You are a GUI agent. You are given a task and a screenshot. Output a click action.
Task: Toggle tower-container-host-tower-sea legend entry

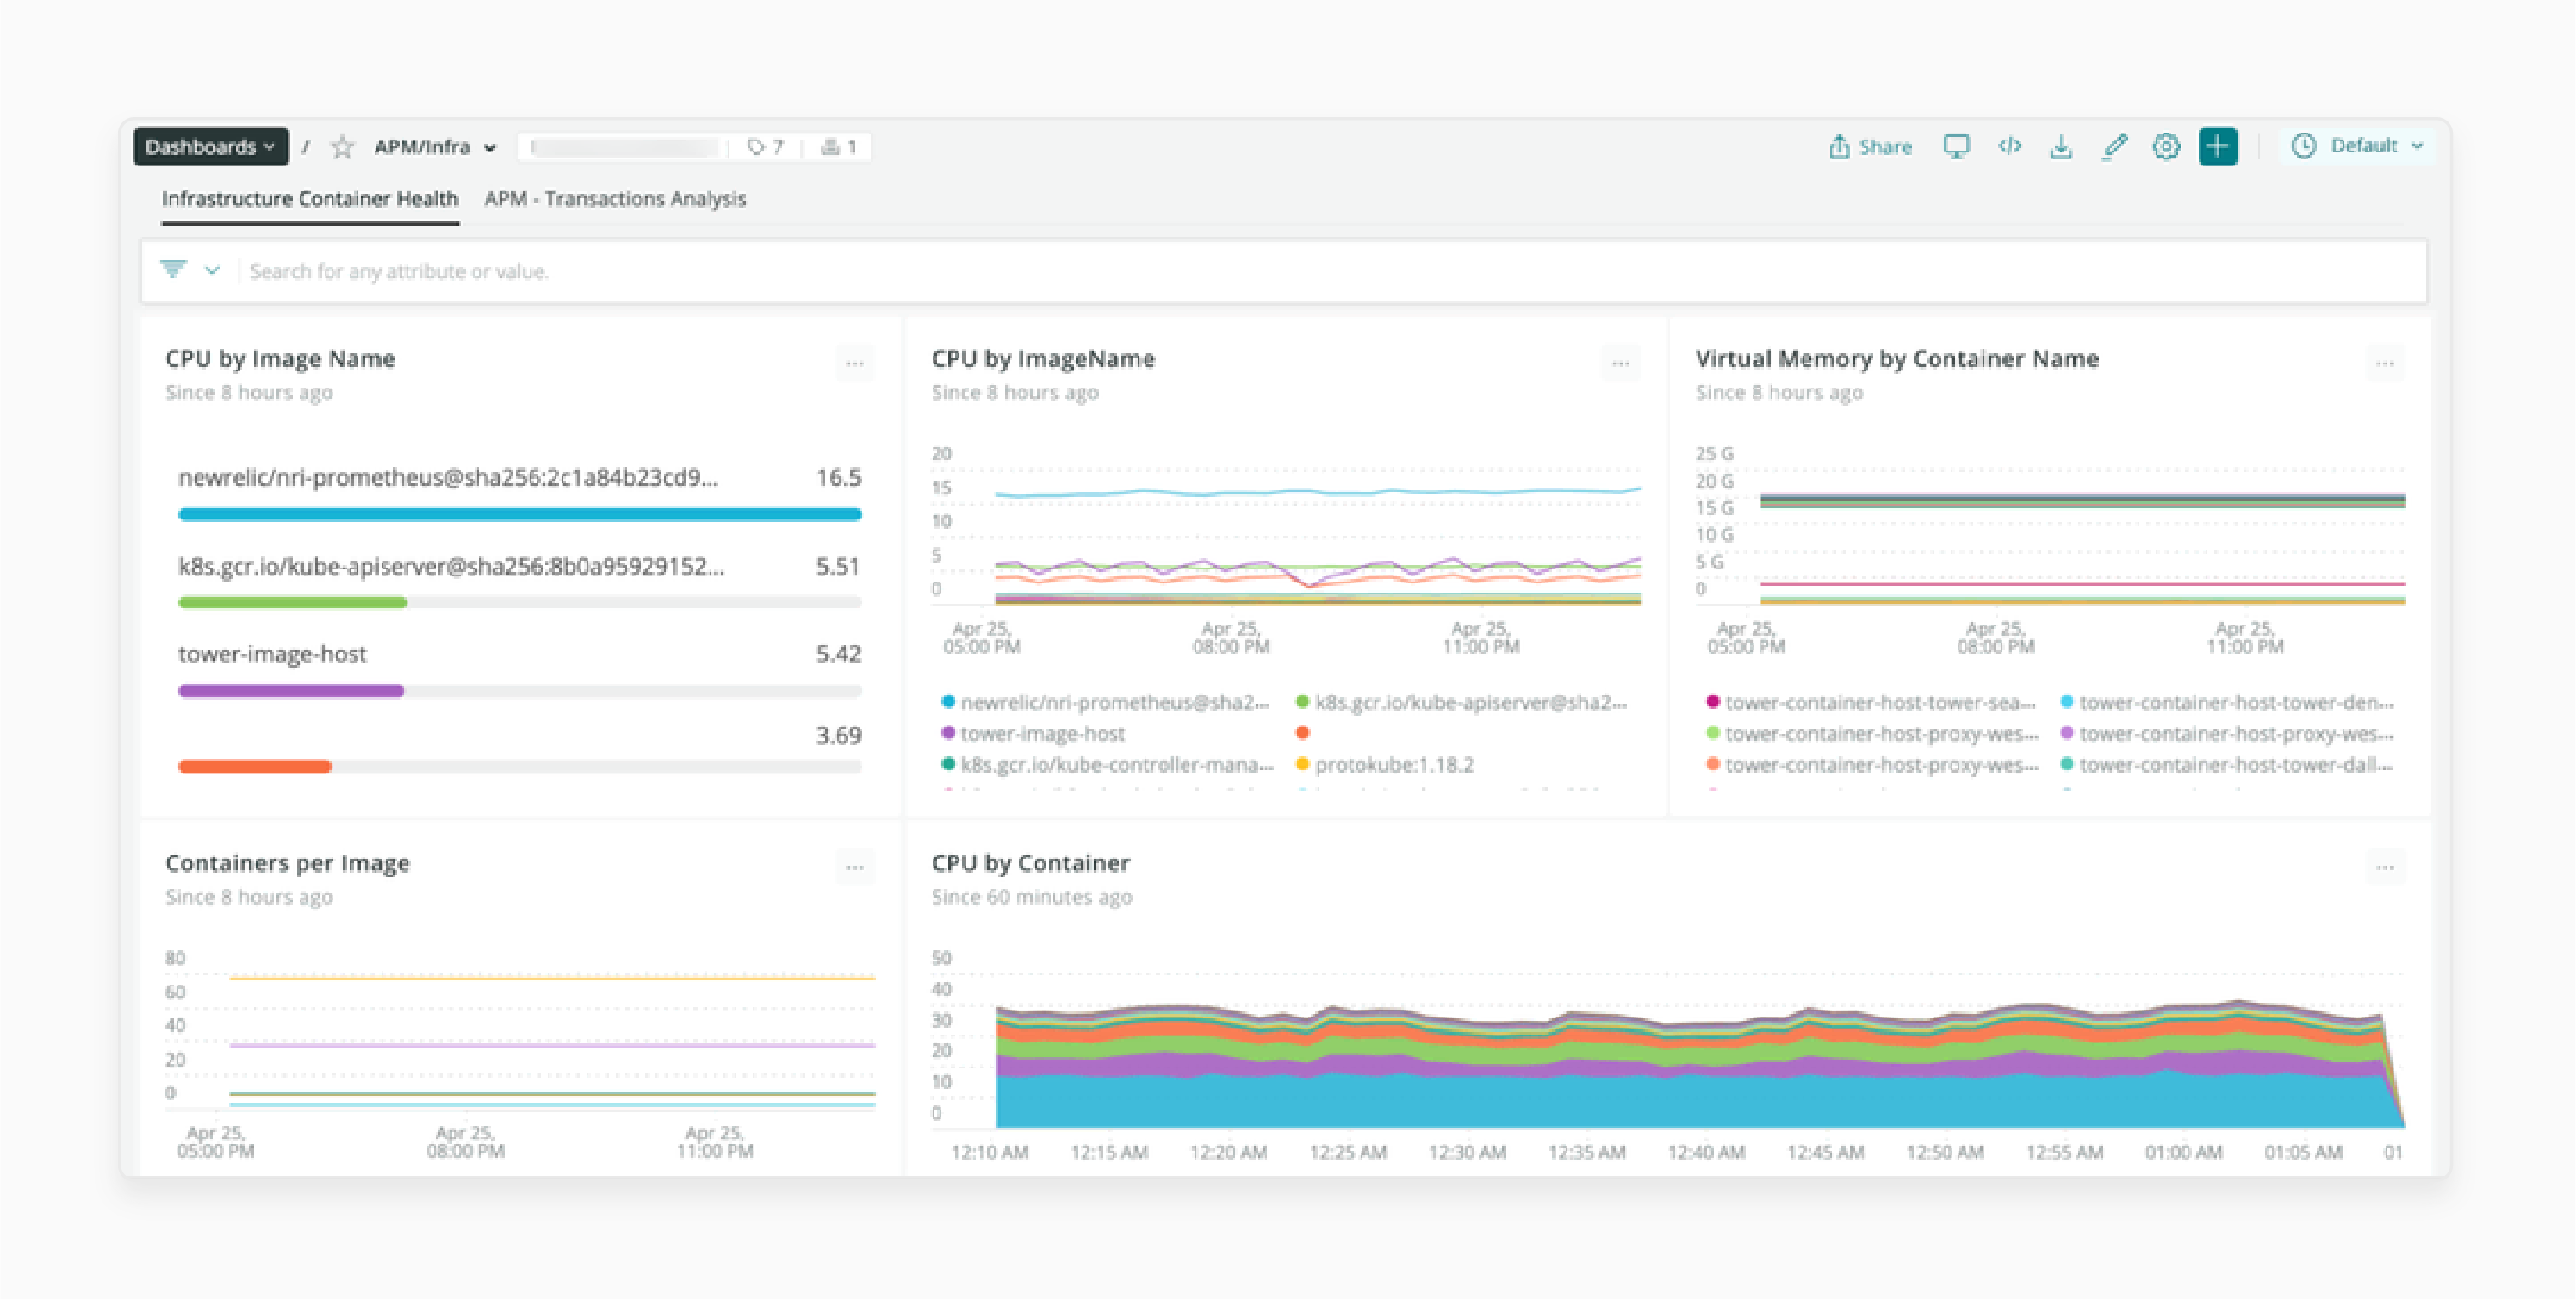click(1871, 702)
